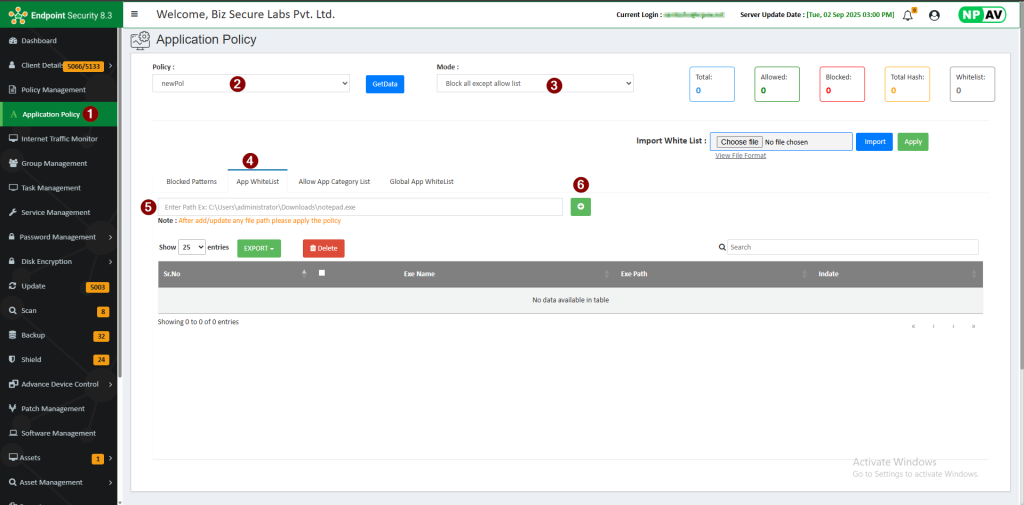This screenshot has width=1024, height=505.
Task: Open Dashboard from the sidebar
Action: [x=38, y=41]
